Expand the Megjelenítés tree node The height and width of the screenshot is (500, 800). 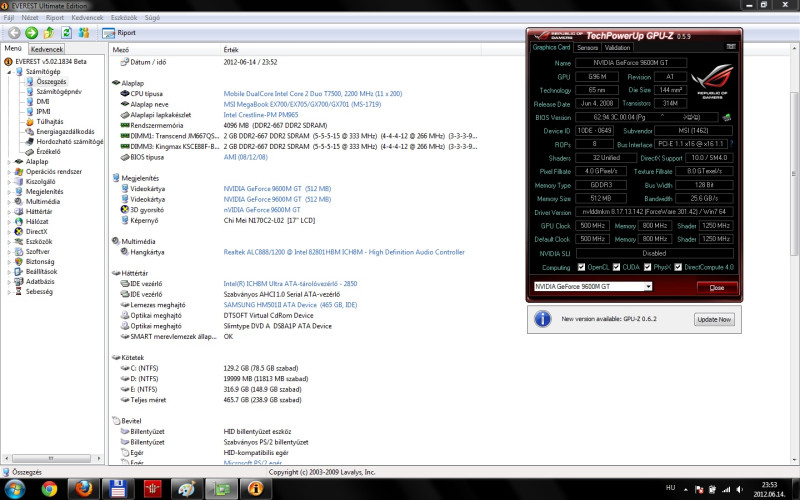pyautogui.click(x=9, y=192)
